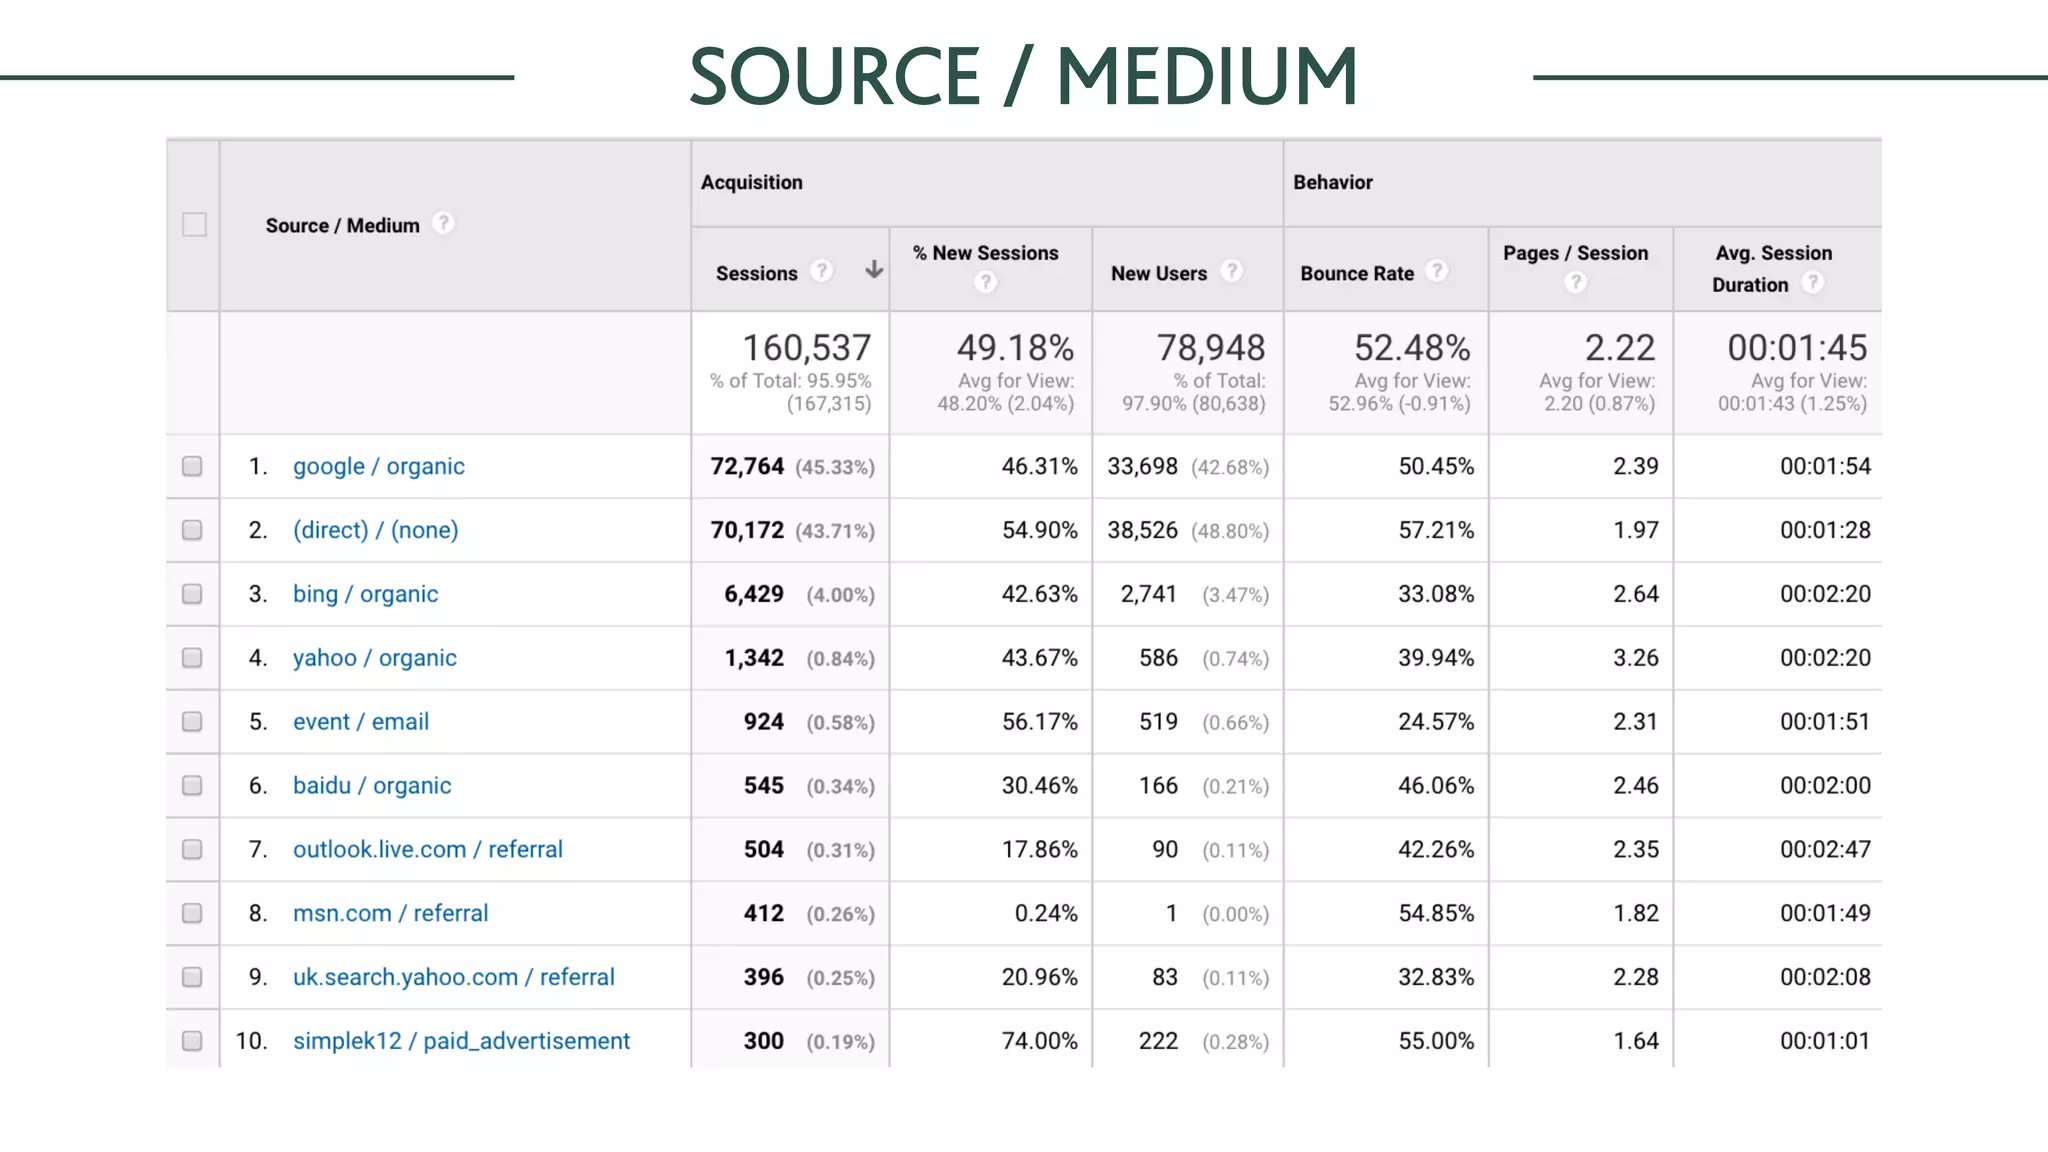Click help icon next to Source / Medium

[443, 223]
